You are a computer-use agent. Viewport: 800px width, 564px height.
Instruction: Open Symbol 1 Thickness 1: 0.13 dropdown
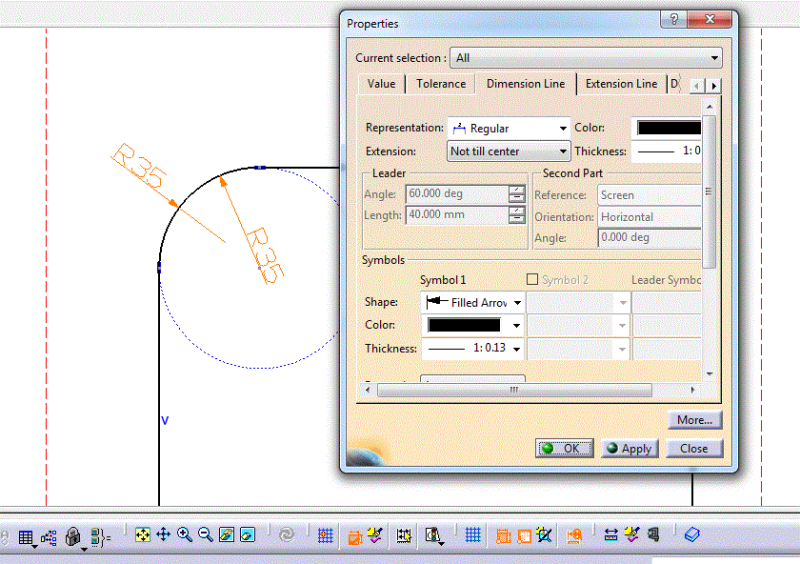(x=472, y=348)
